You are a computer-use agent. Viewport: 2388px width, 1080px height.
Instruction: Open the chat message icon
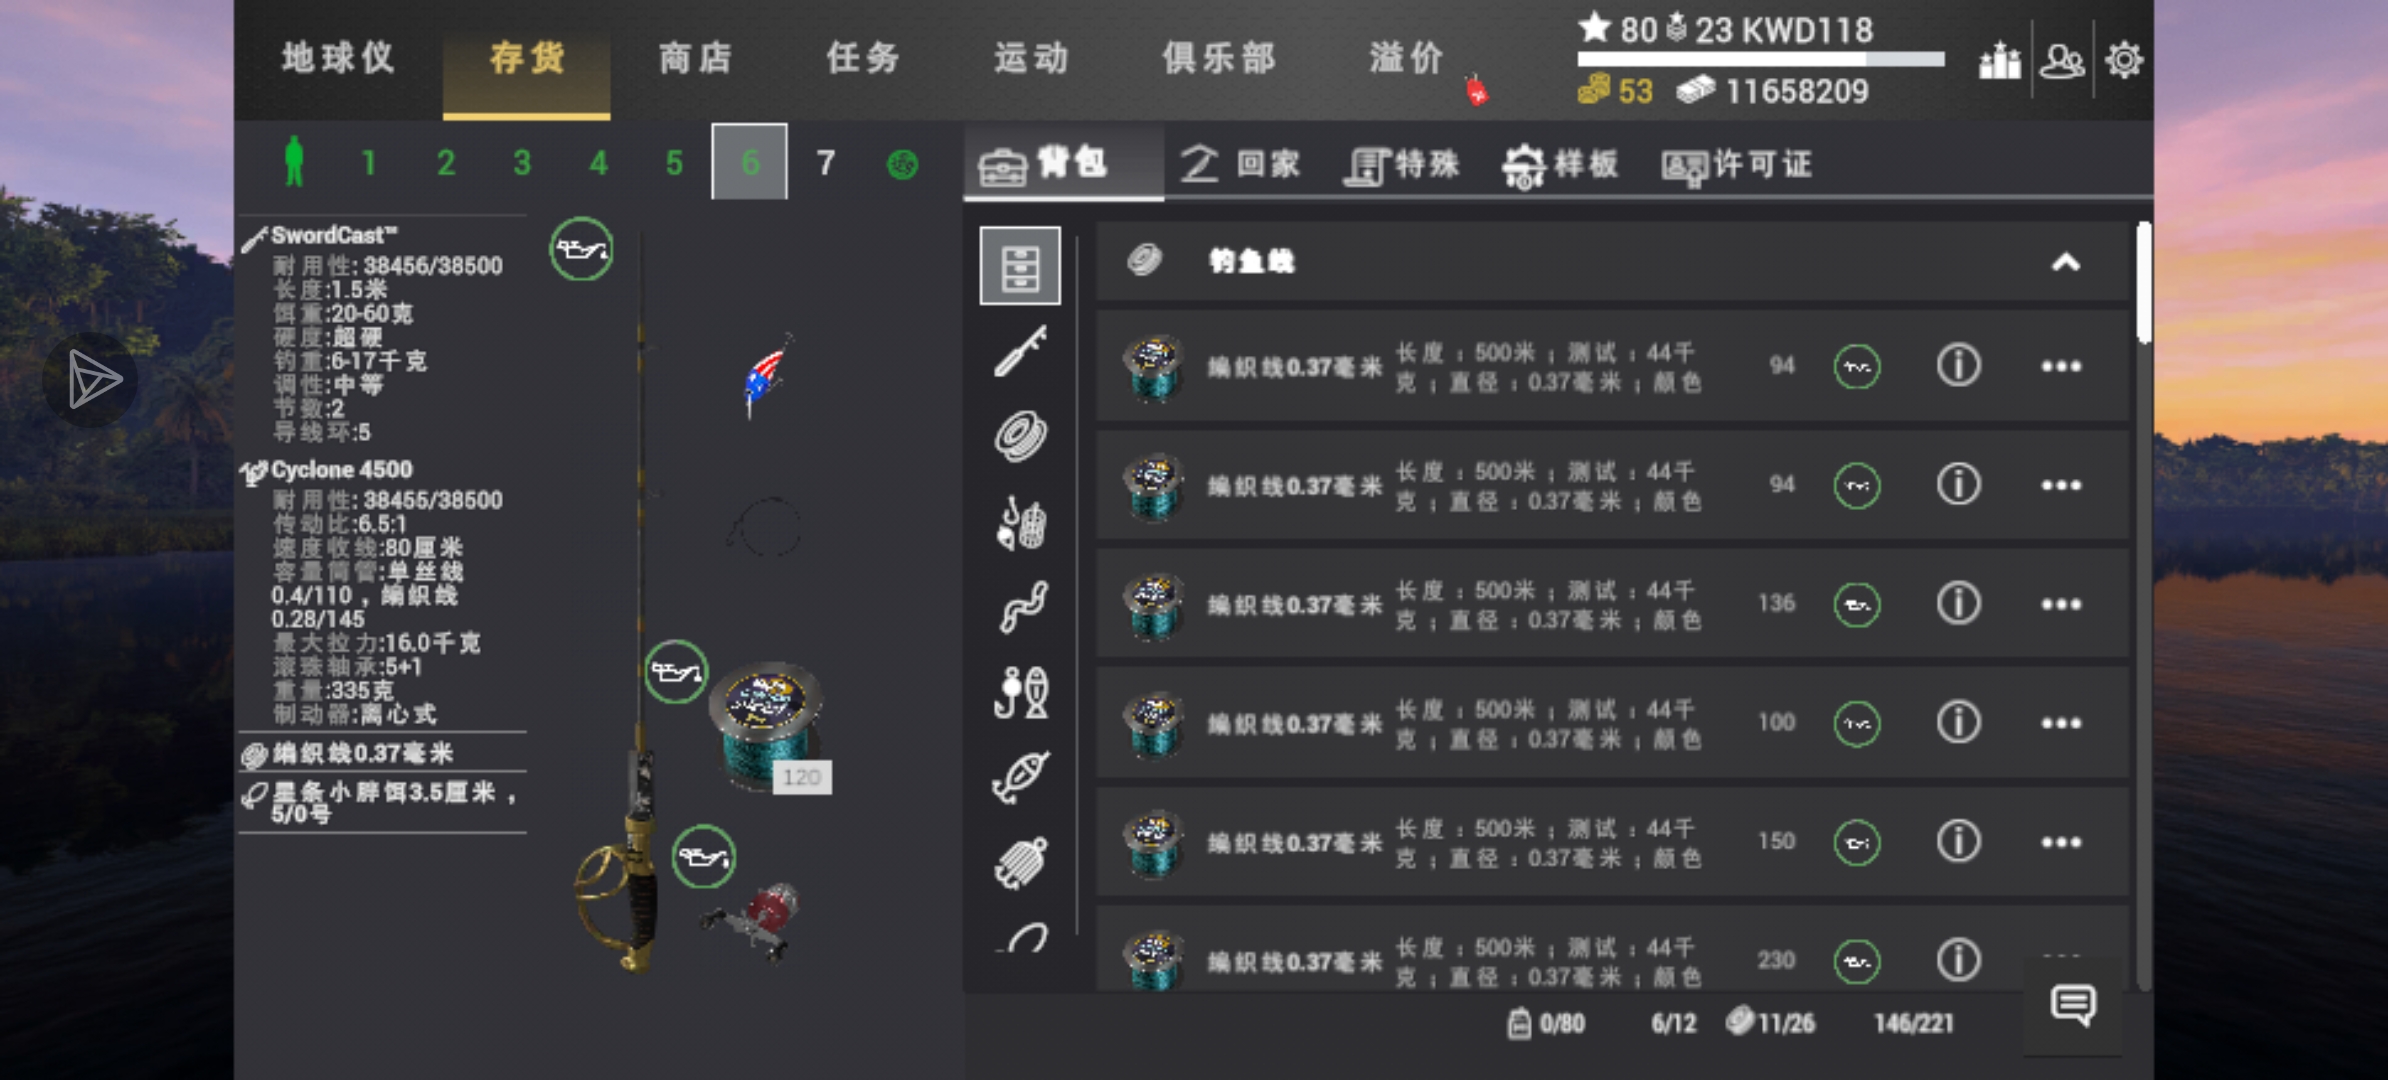click(2073, 1004)
